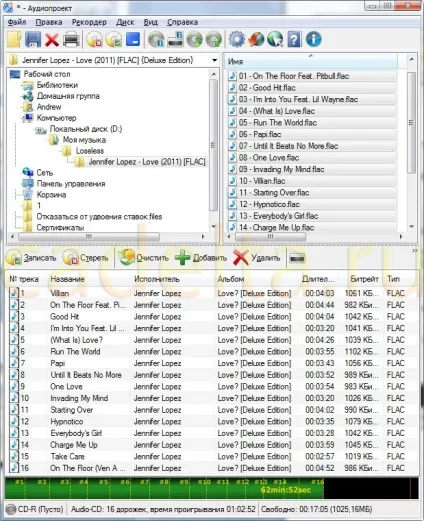Screen dimensions: 424x521
Task: Click the small dark disc device icon after Удалить
Action: (297, 258)
